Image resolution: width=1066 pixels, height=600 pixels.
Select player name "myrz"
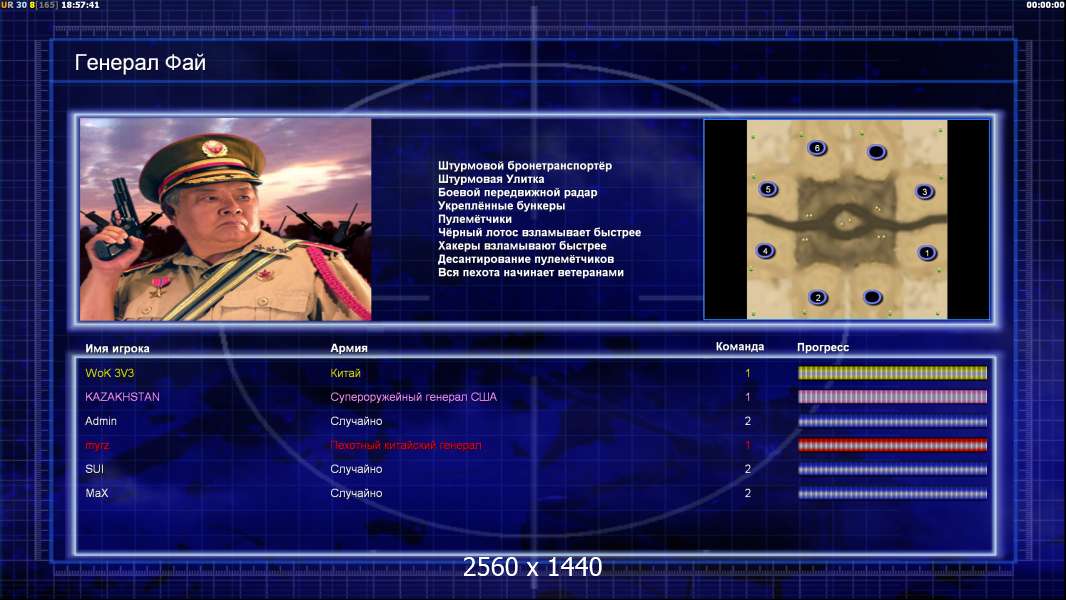pos(97,446)
